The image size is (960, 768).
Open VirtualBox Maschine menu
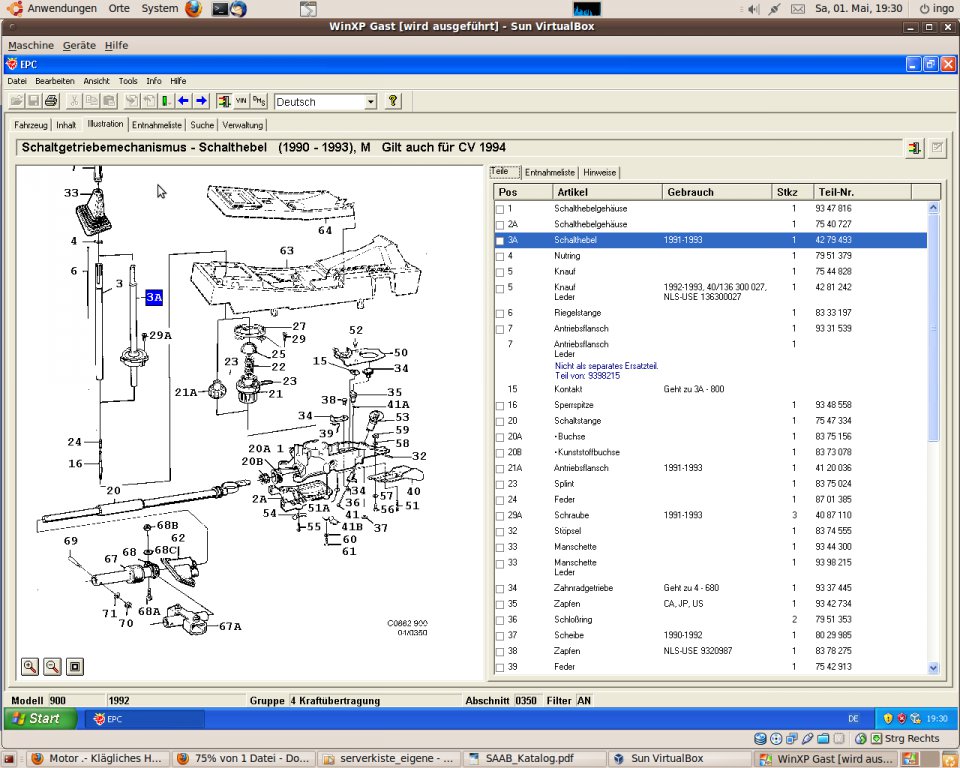point(31,45)
